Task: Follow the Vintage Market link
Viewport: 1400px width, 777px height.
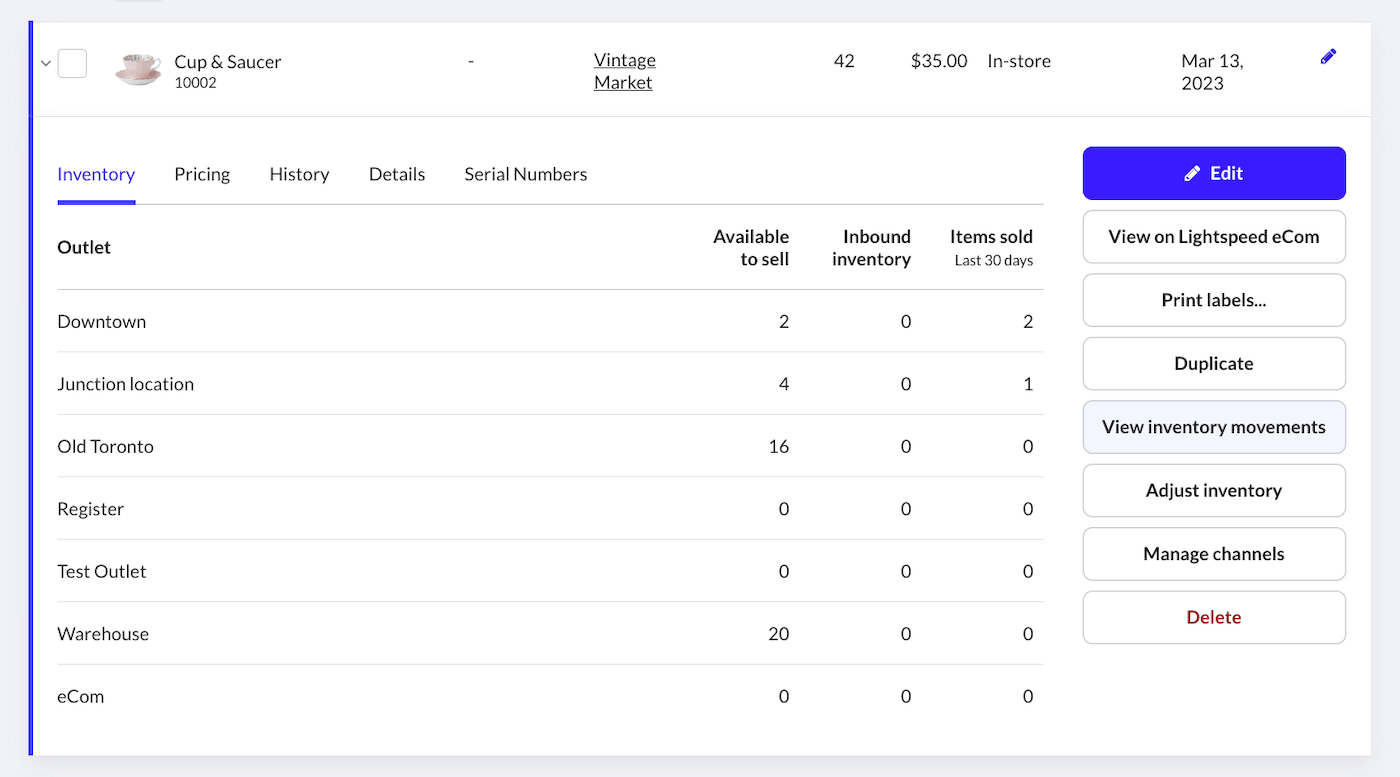Action: [625, 71]
